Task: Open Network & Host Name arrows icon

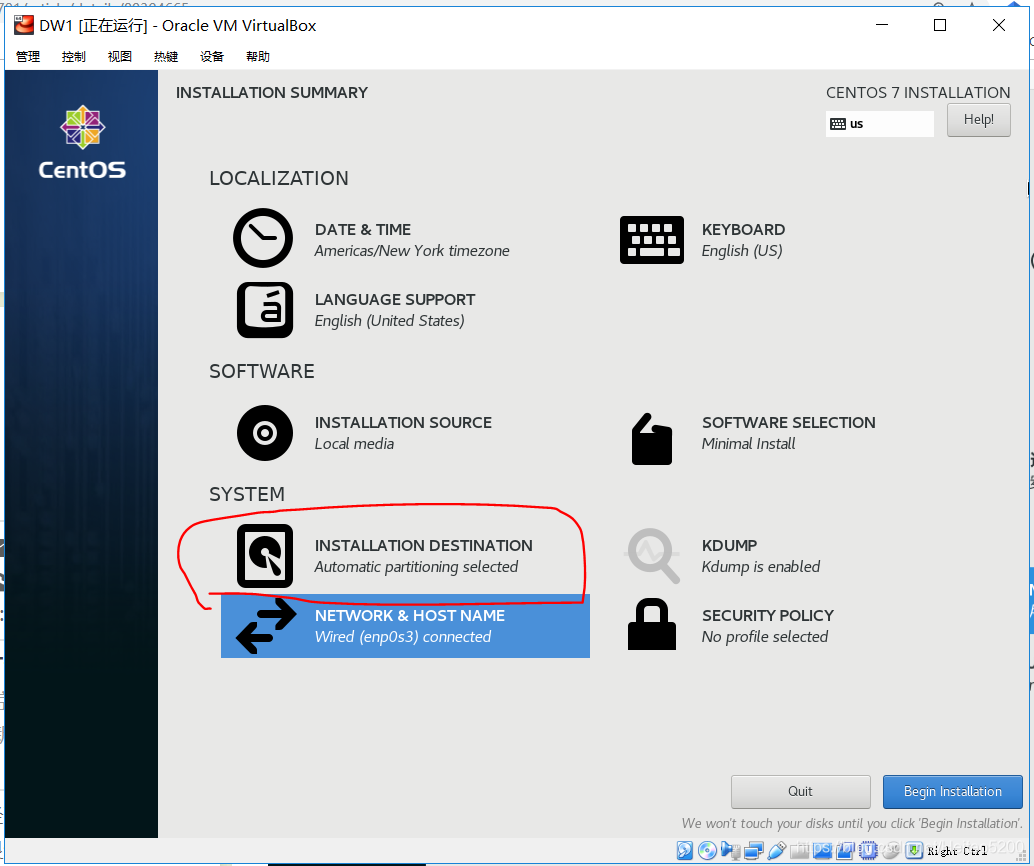Action: 266,626
